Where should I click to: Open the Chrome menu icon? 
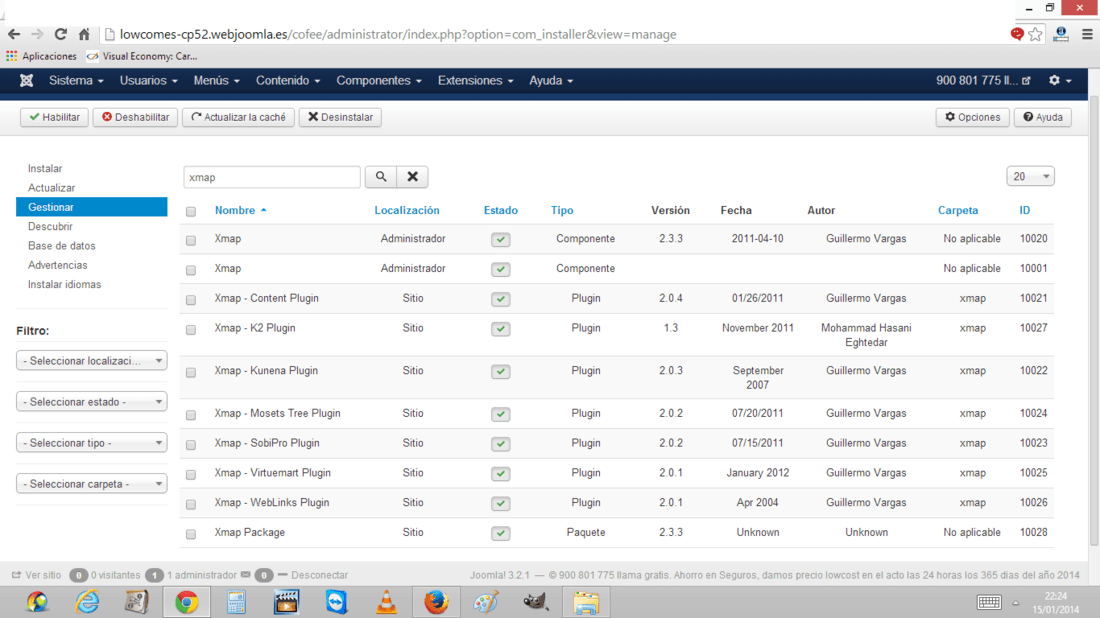(1087, 34)
